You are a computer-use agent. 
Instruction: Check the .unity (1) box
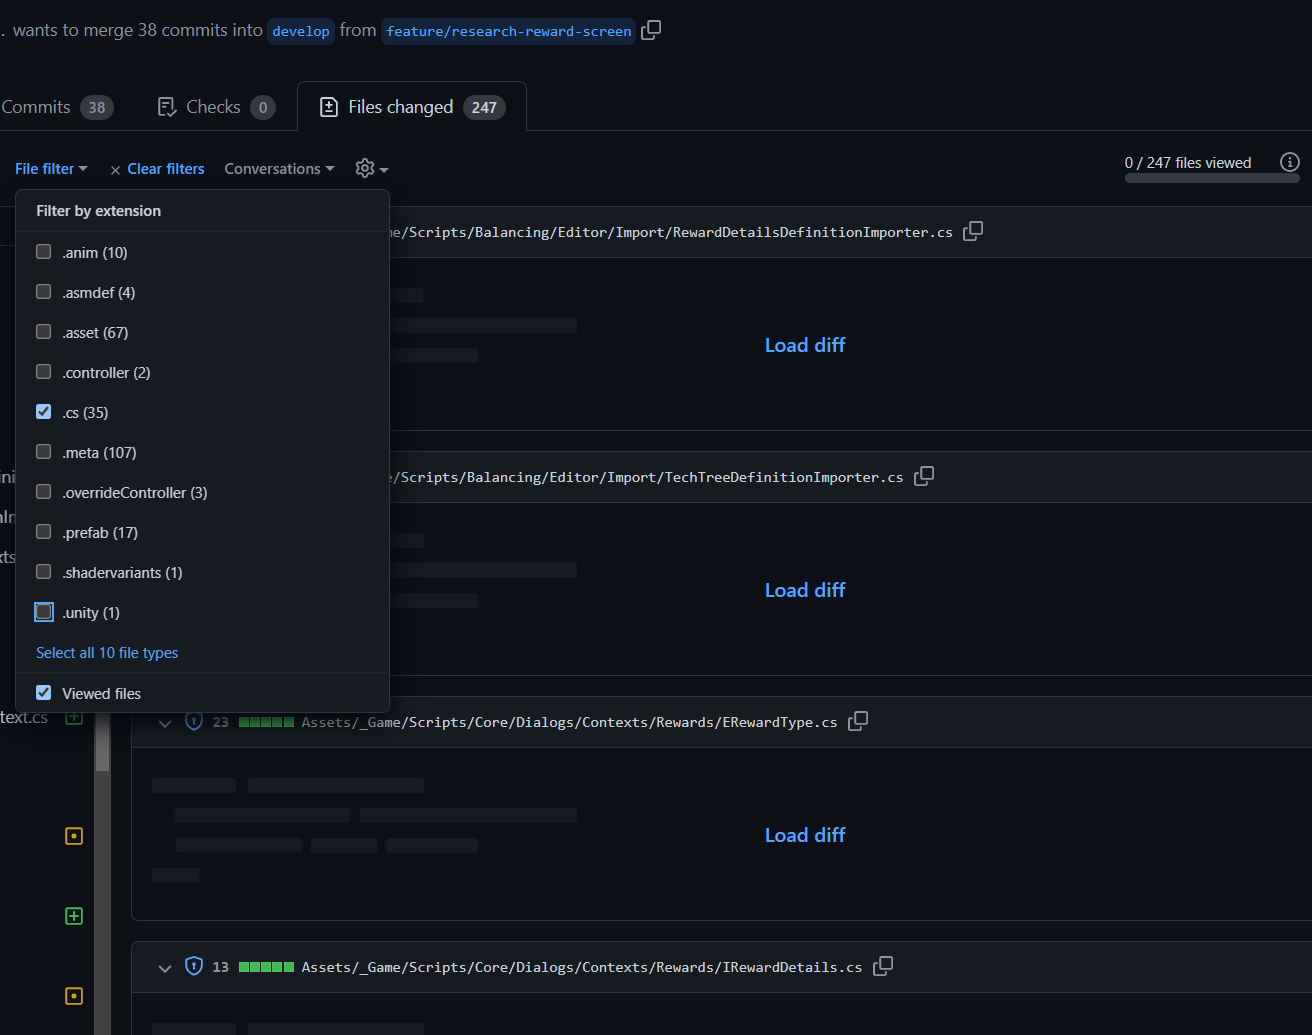click(x=43, y=612)
